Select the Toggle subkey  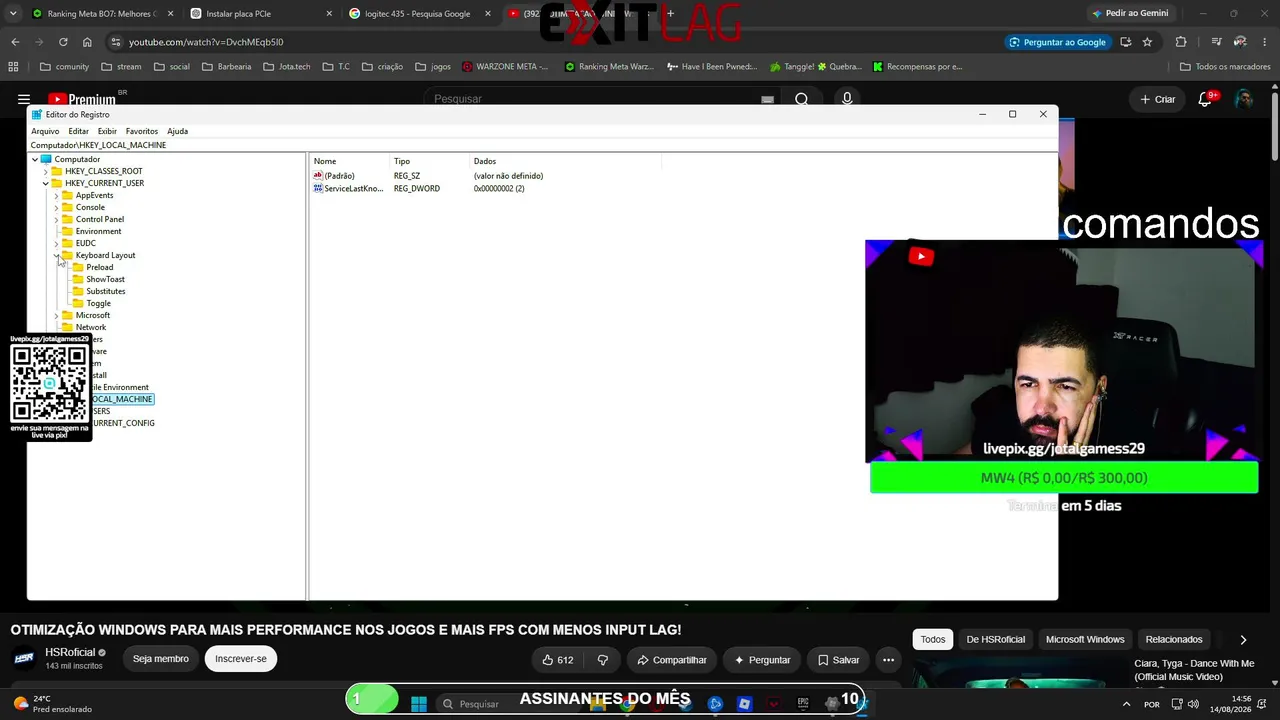click(98, 303)
